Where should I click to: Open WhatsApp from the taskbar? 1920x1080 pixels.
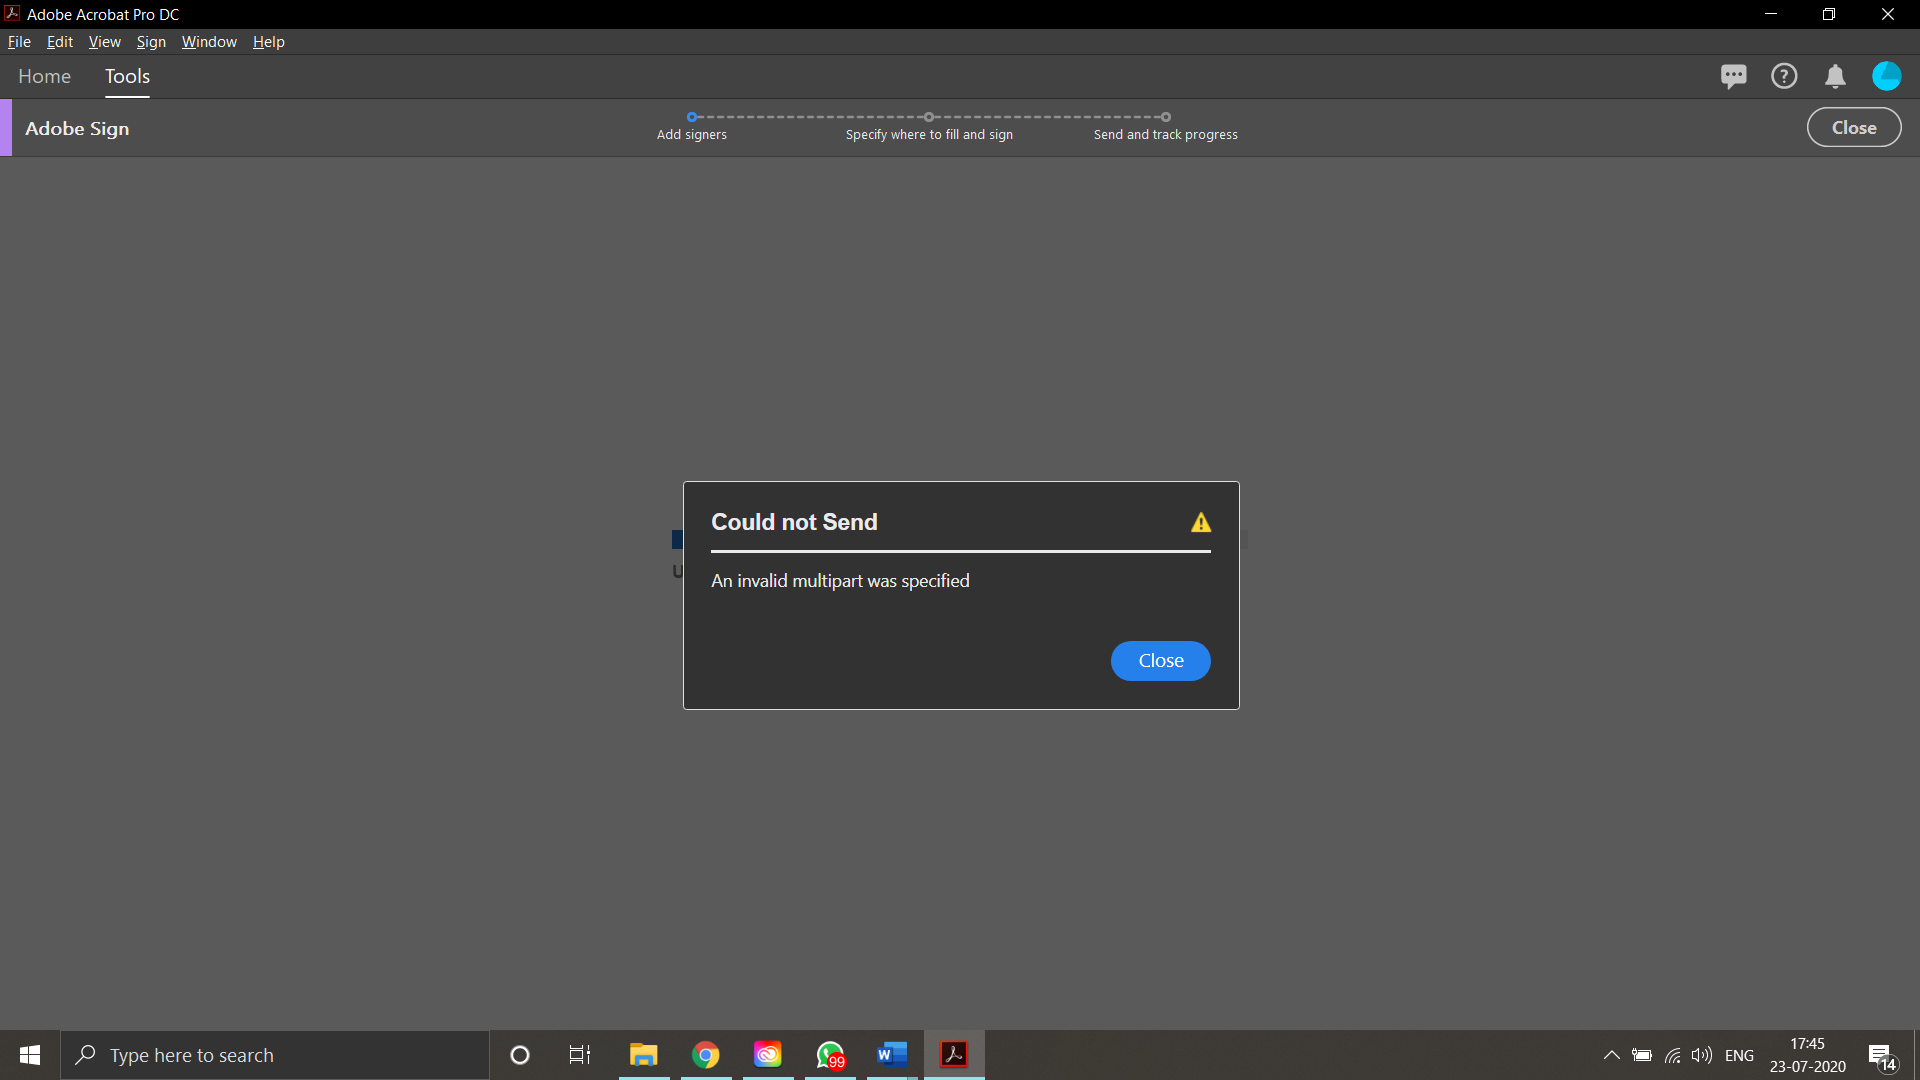coord(830,1054)
